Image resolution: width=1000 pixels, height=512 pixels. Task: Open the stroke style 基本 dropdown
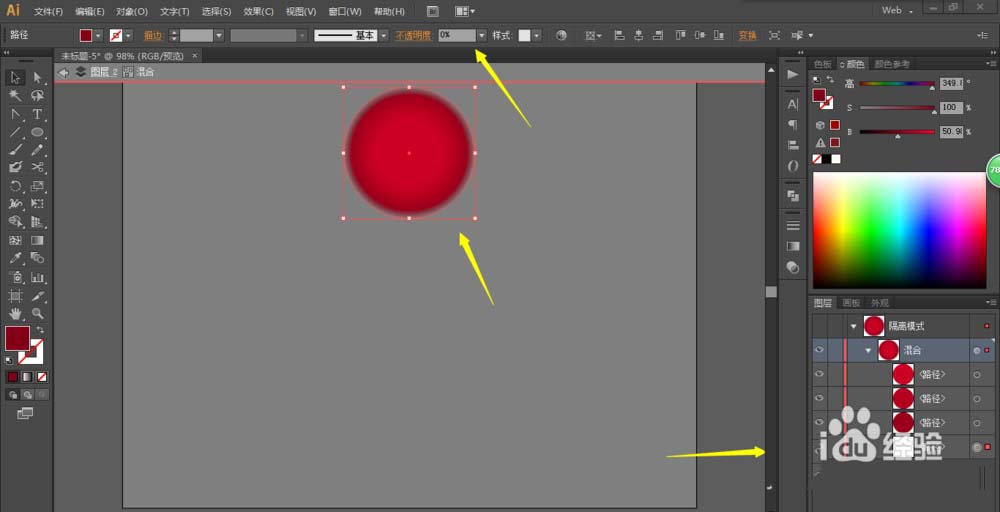[x=383, y=35]
